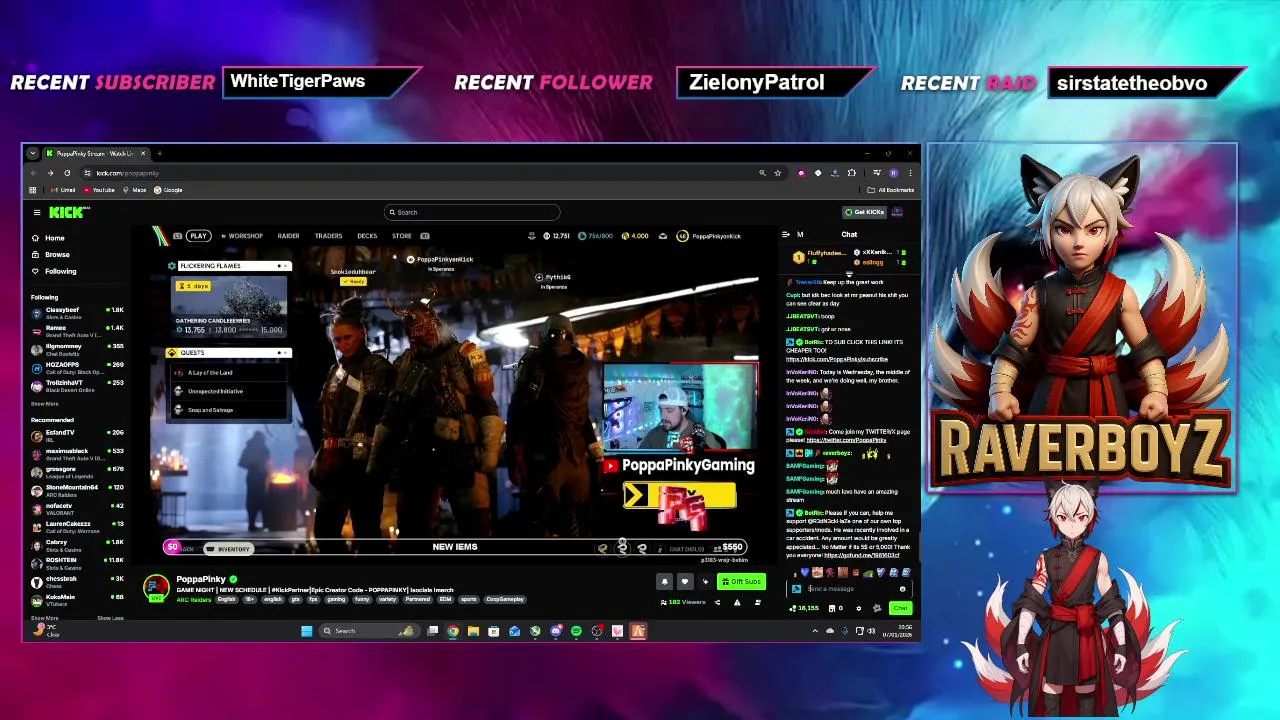Open Chrome tab search dropdown
This screenshot has width=1280, height=720.
click(33, 153)
